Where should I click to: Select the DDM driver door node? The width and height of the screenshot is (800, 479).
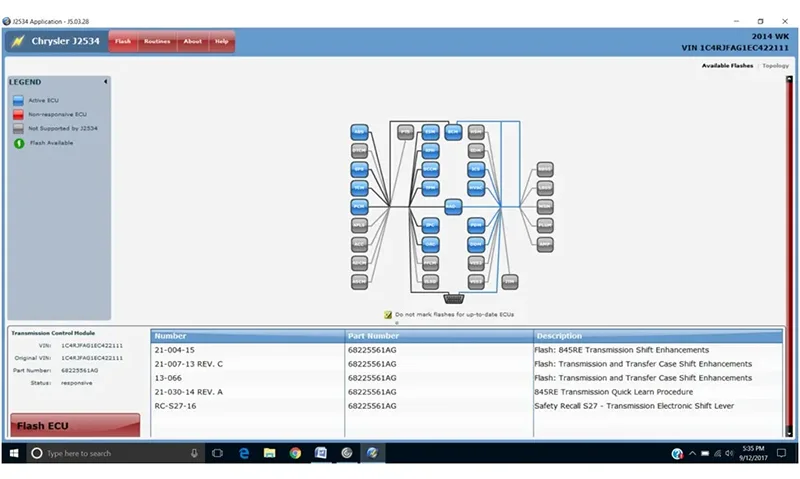click(476, 244)
